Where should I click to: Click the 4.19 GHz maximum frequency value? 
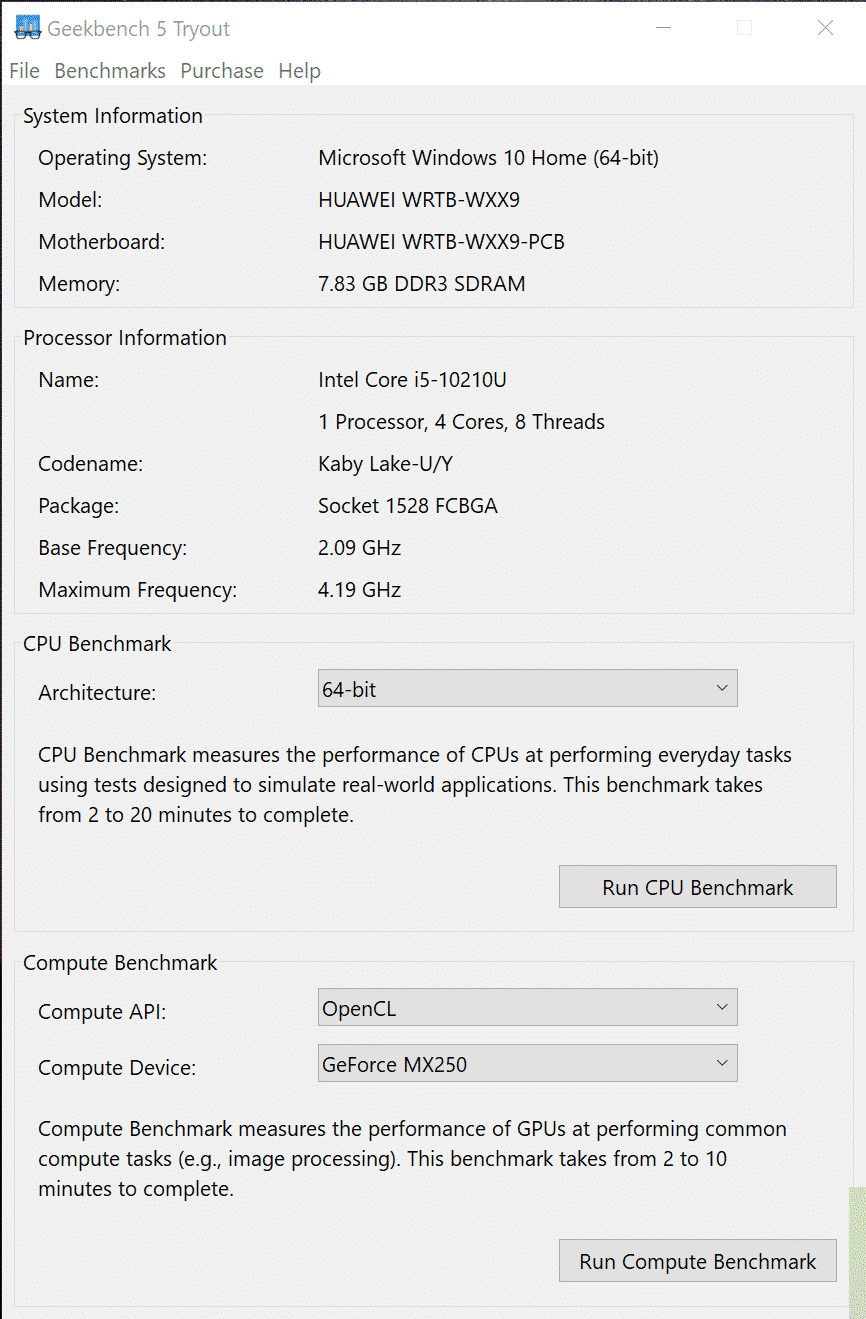click(x=359, y=590)
